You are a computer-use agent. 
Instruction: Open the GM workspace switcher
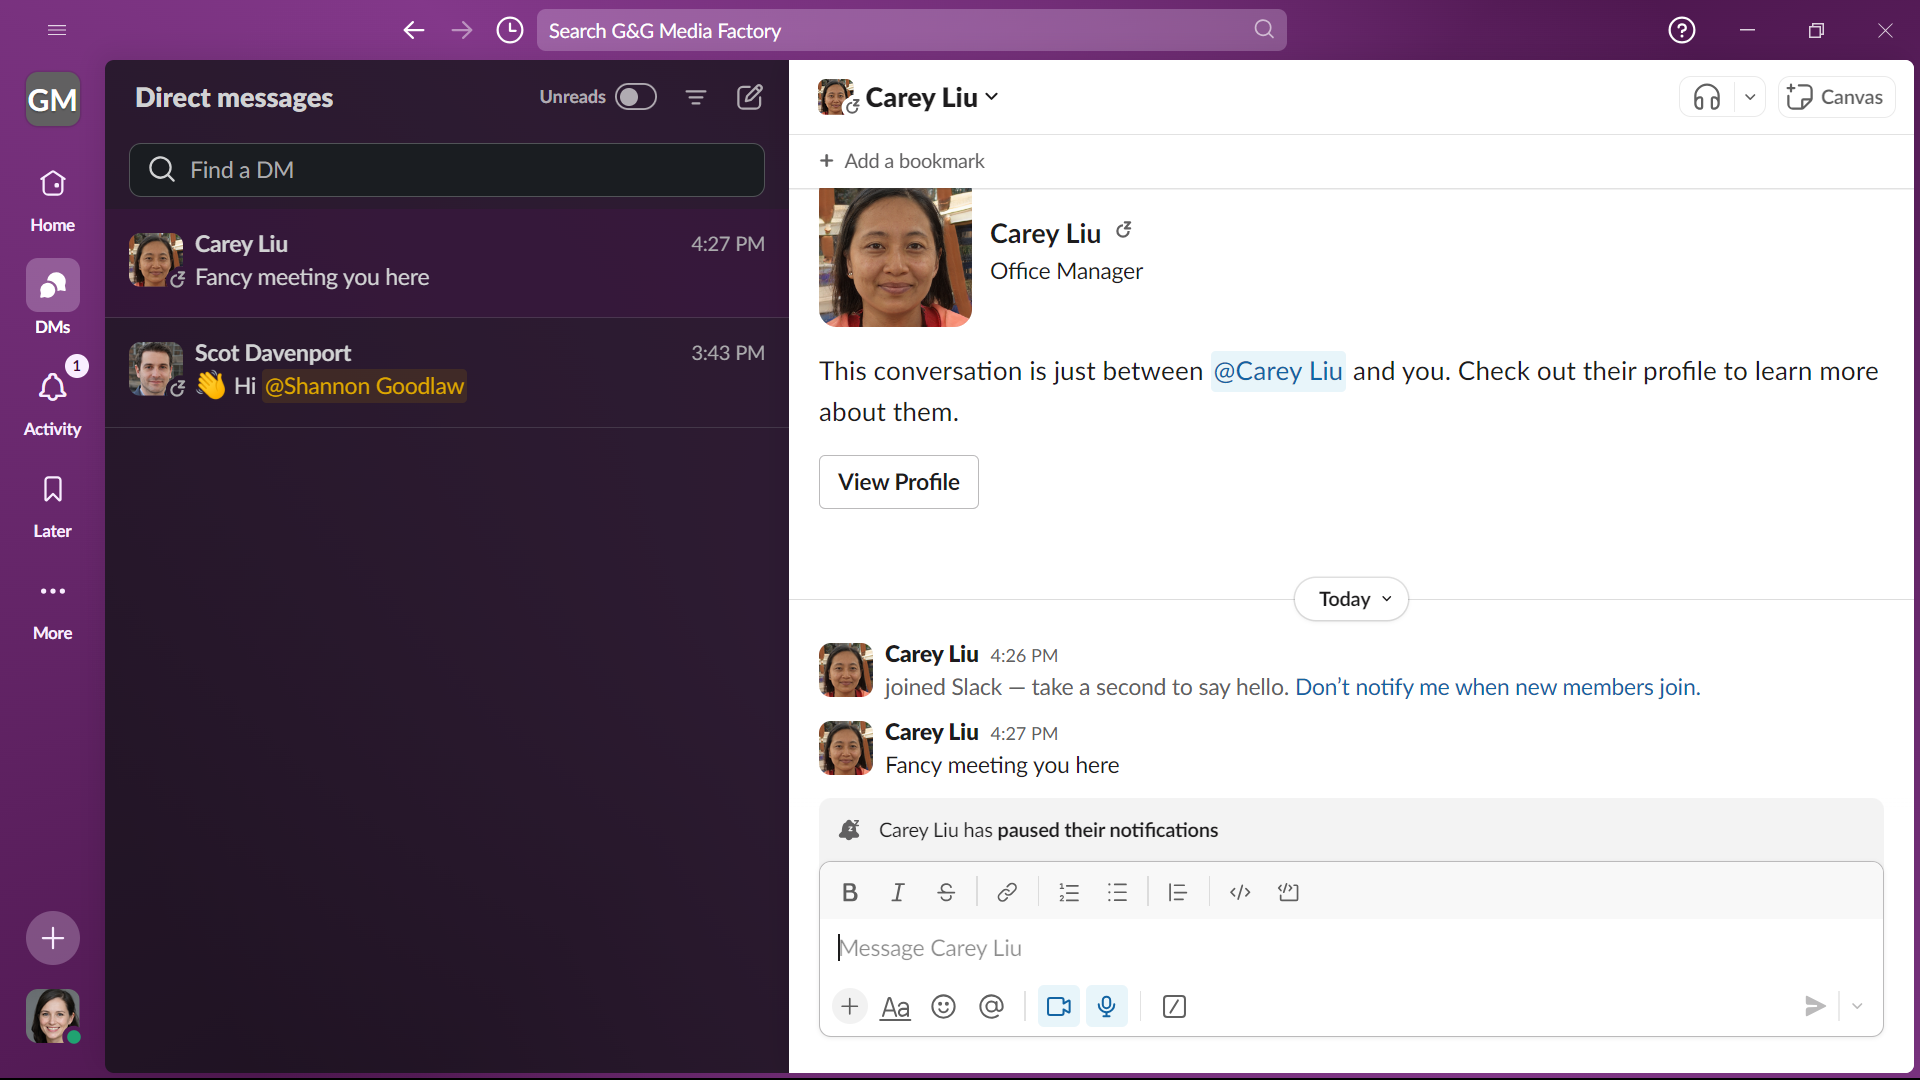52,99
